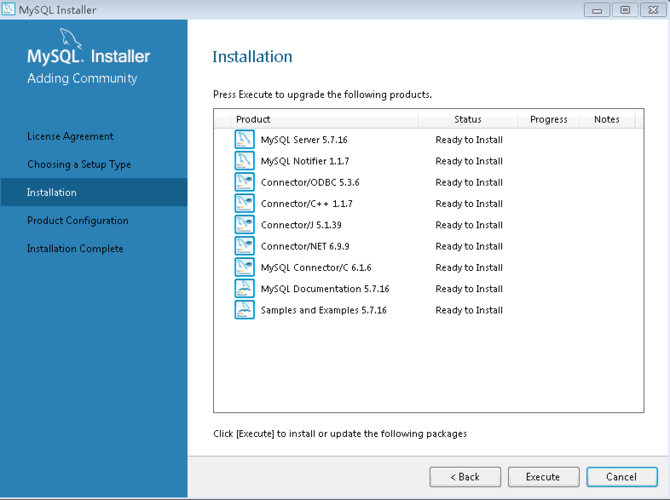Image resolution: width=670 pixels, height=500 pixels.
Task: Sort by the Product column header
Action: click(x=324, y=119)
